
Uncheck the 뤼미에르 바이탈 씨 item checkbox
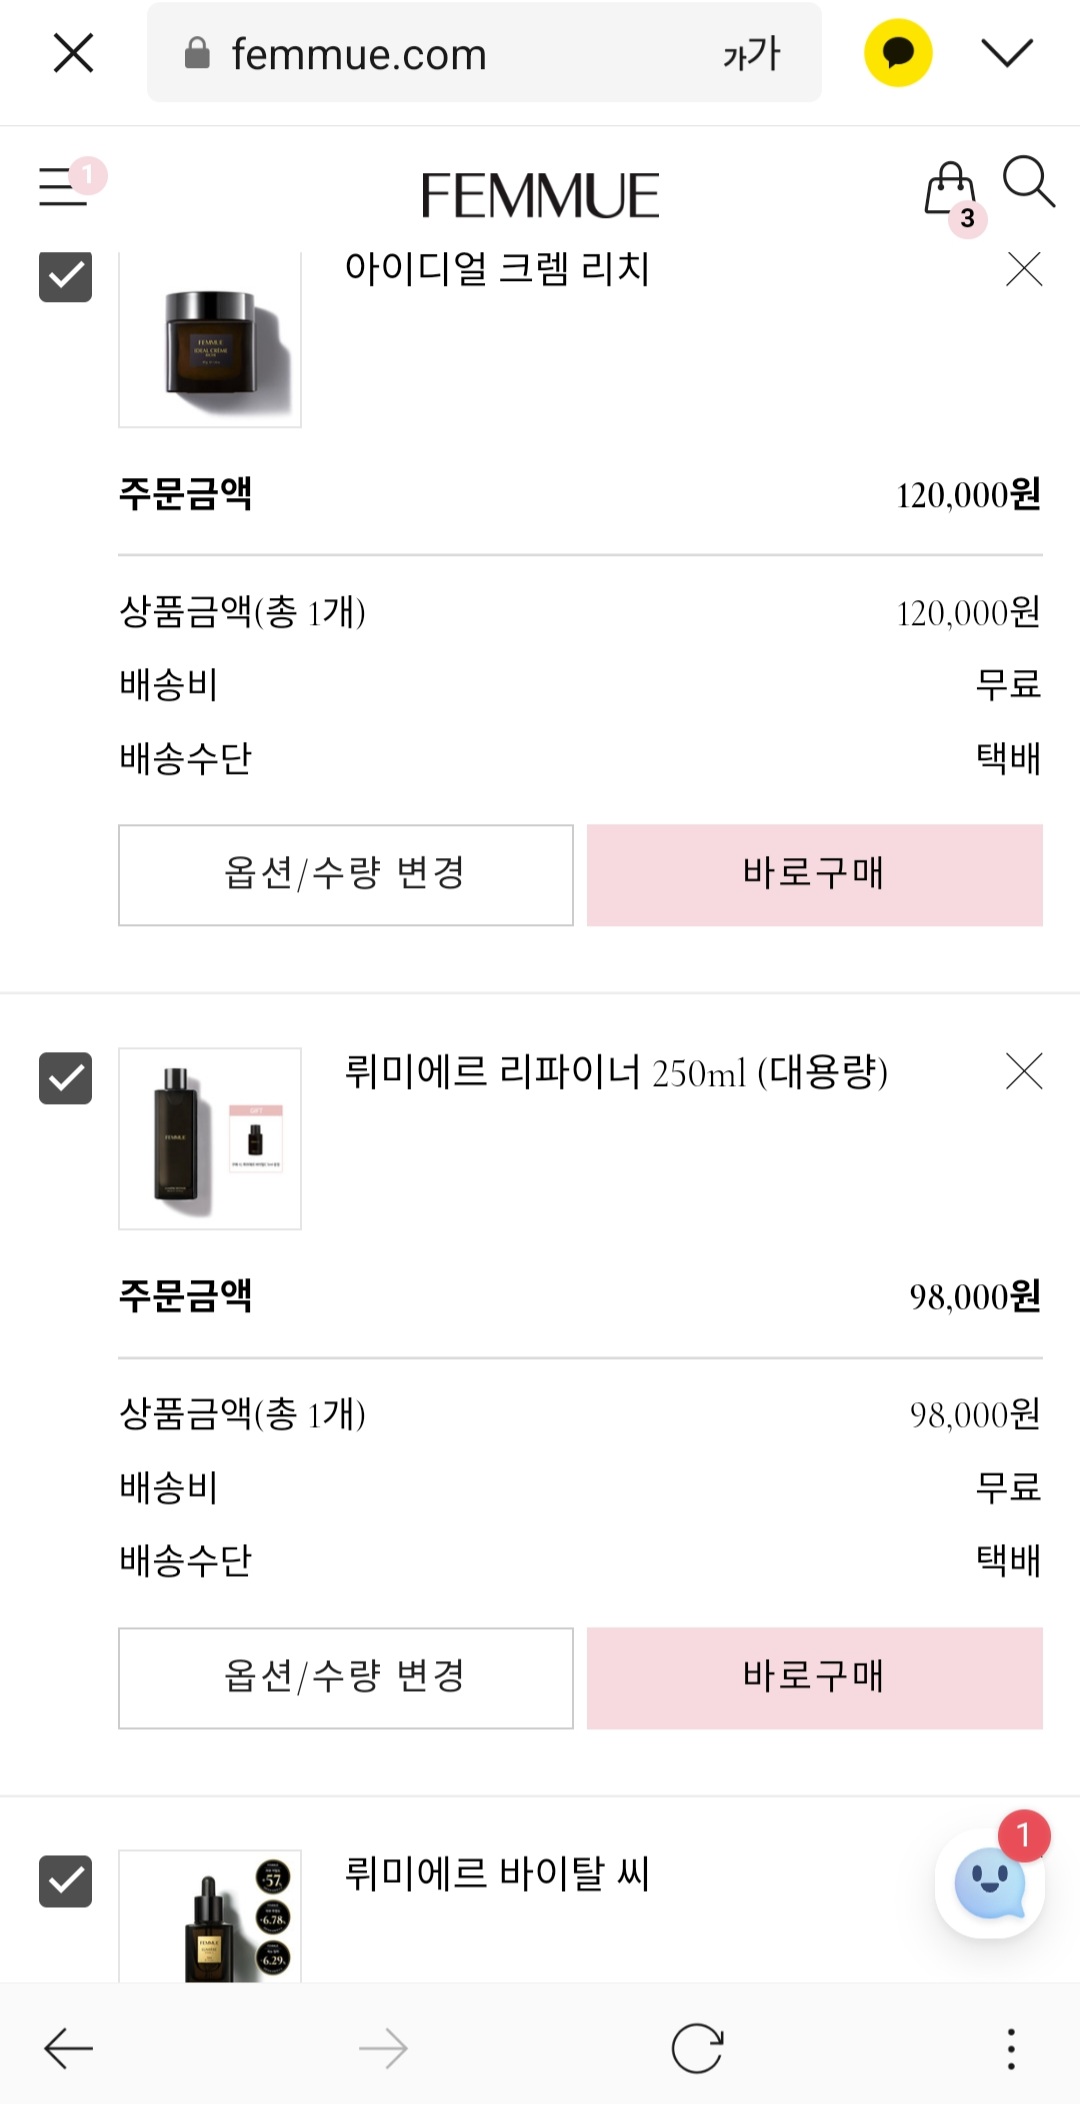(65, 1881)
